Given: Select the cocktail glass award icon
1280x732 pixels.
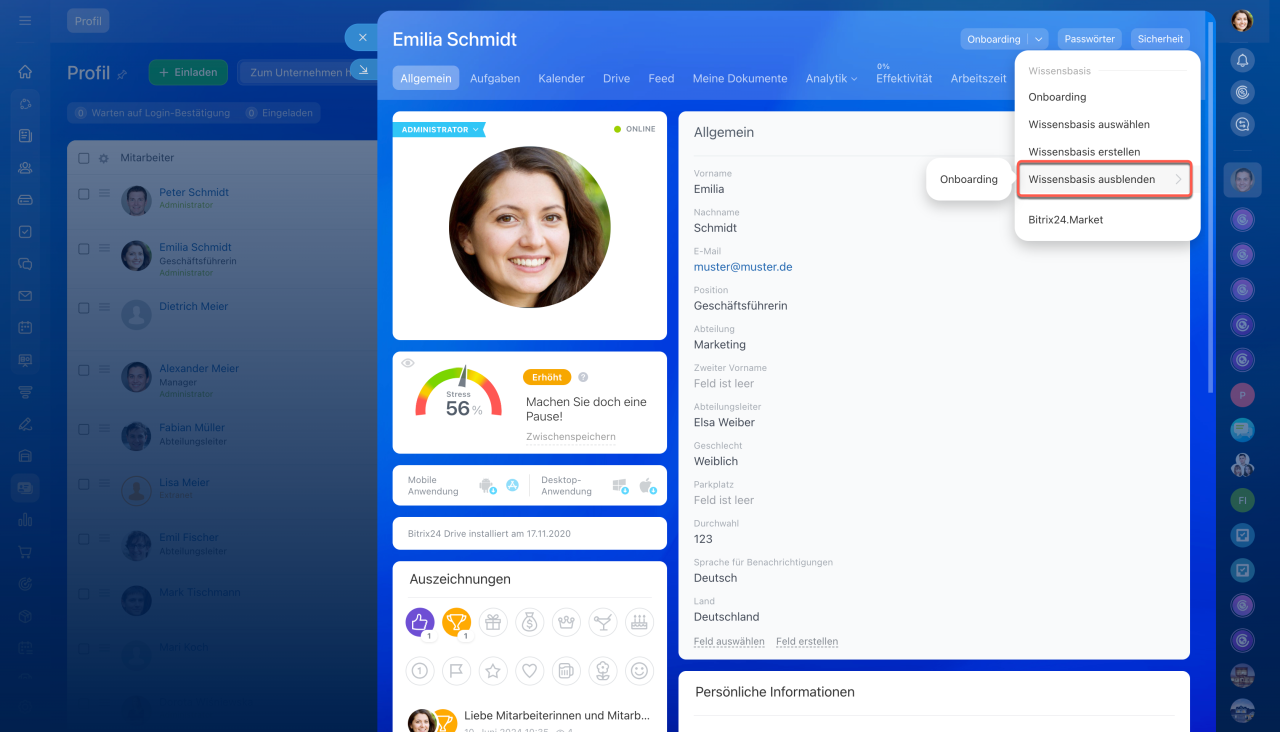Looking at the screenshot, I should pos(603,622).
